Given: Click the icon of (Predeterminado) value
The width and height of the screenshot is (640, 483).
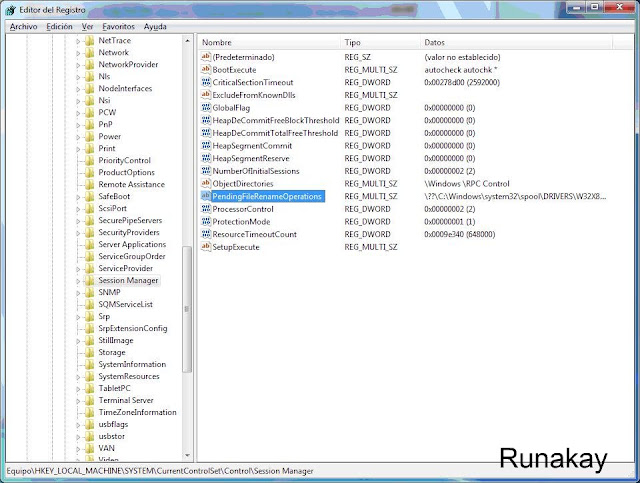Looking at the screenshot, I should tap(206, 57).
